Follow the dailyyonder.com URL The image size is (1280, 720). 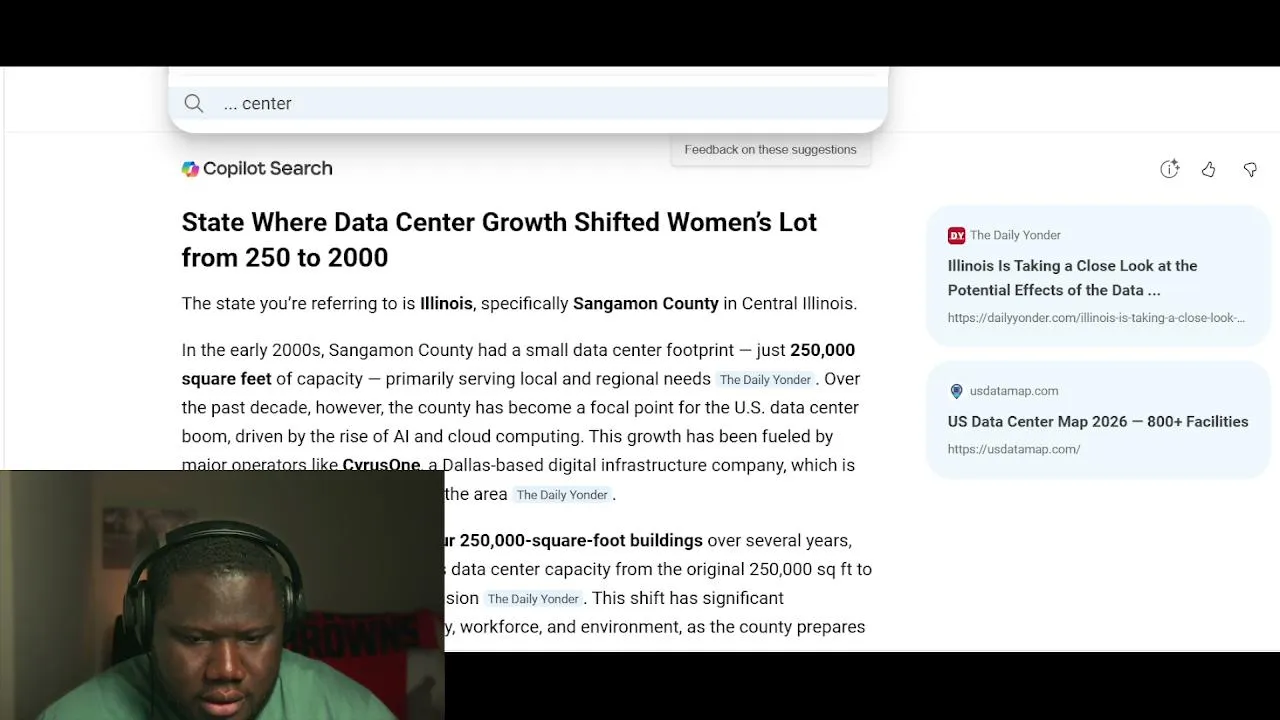pos(1096,318)
